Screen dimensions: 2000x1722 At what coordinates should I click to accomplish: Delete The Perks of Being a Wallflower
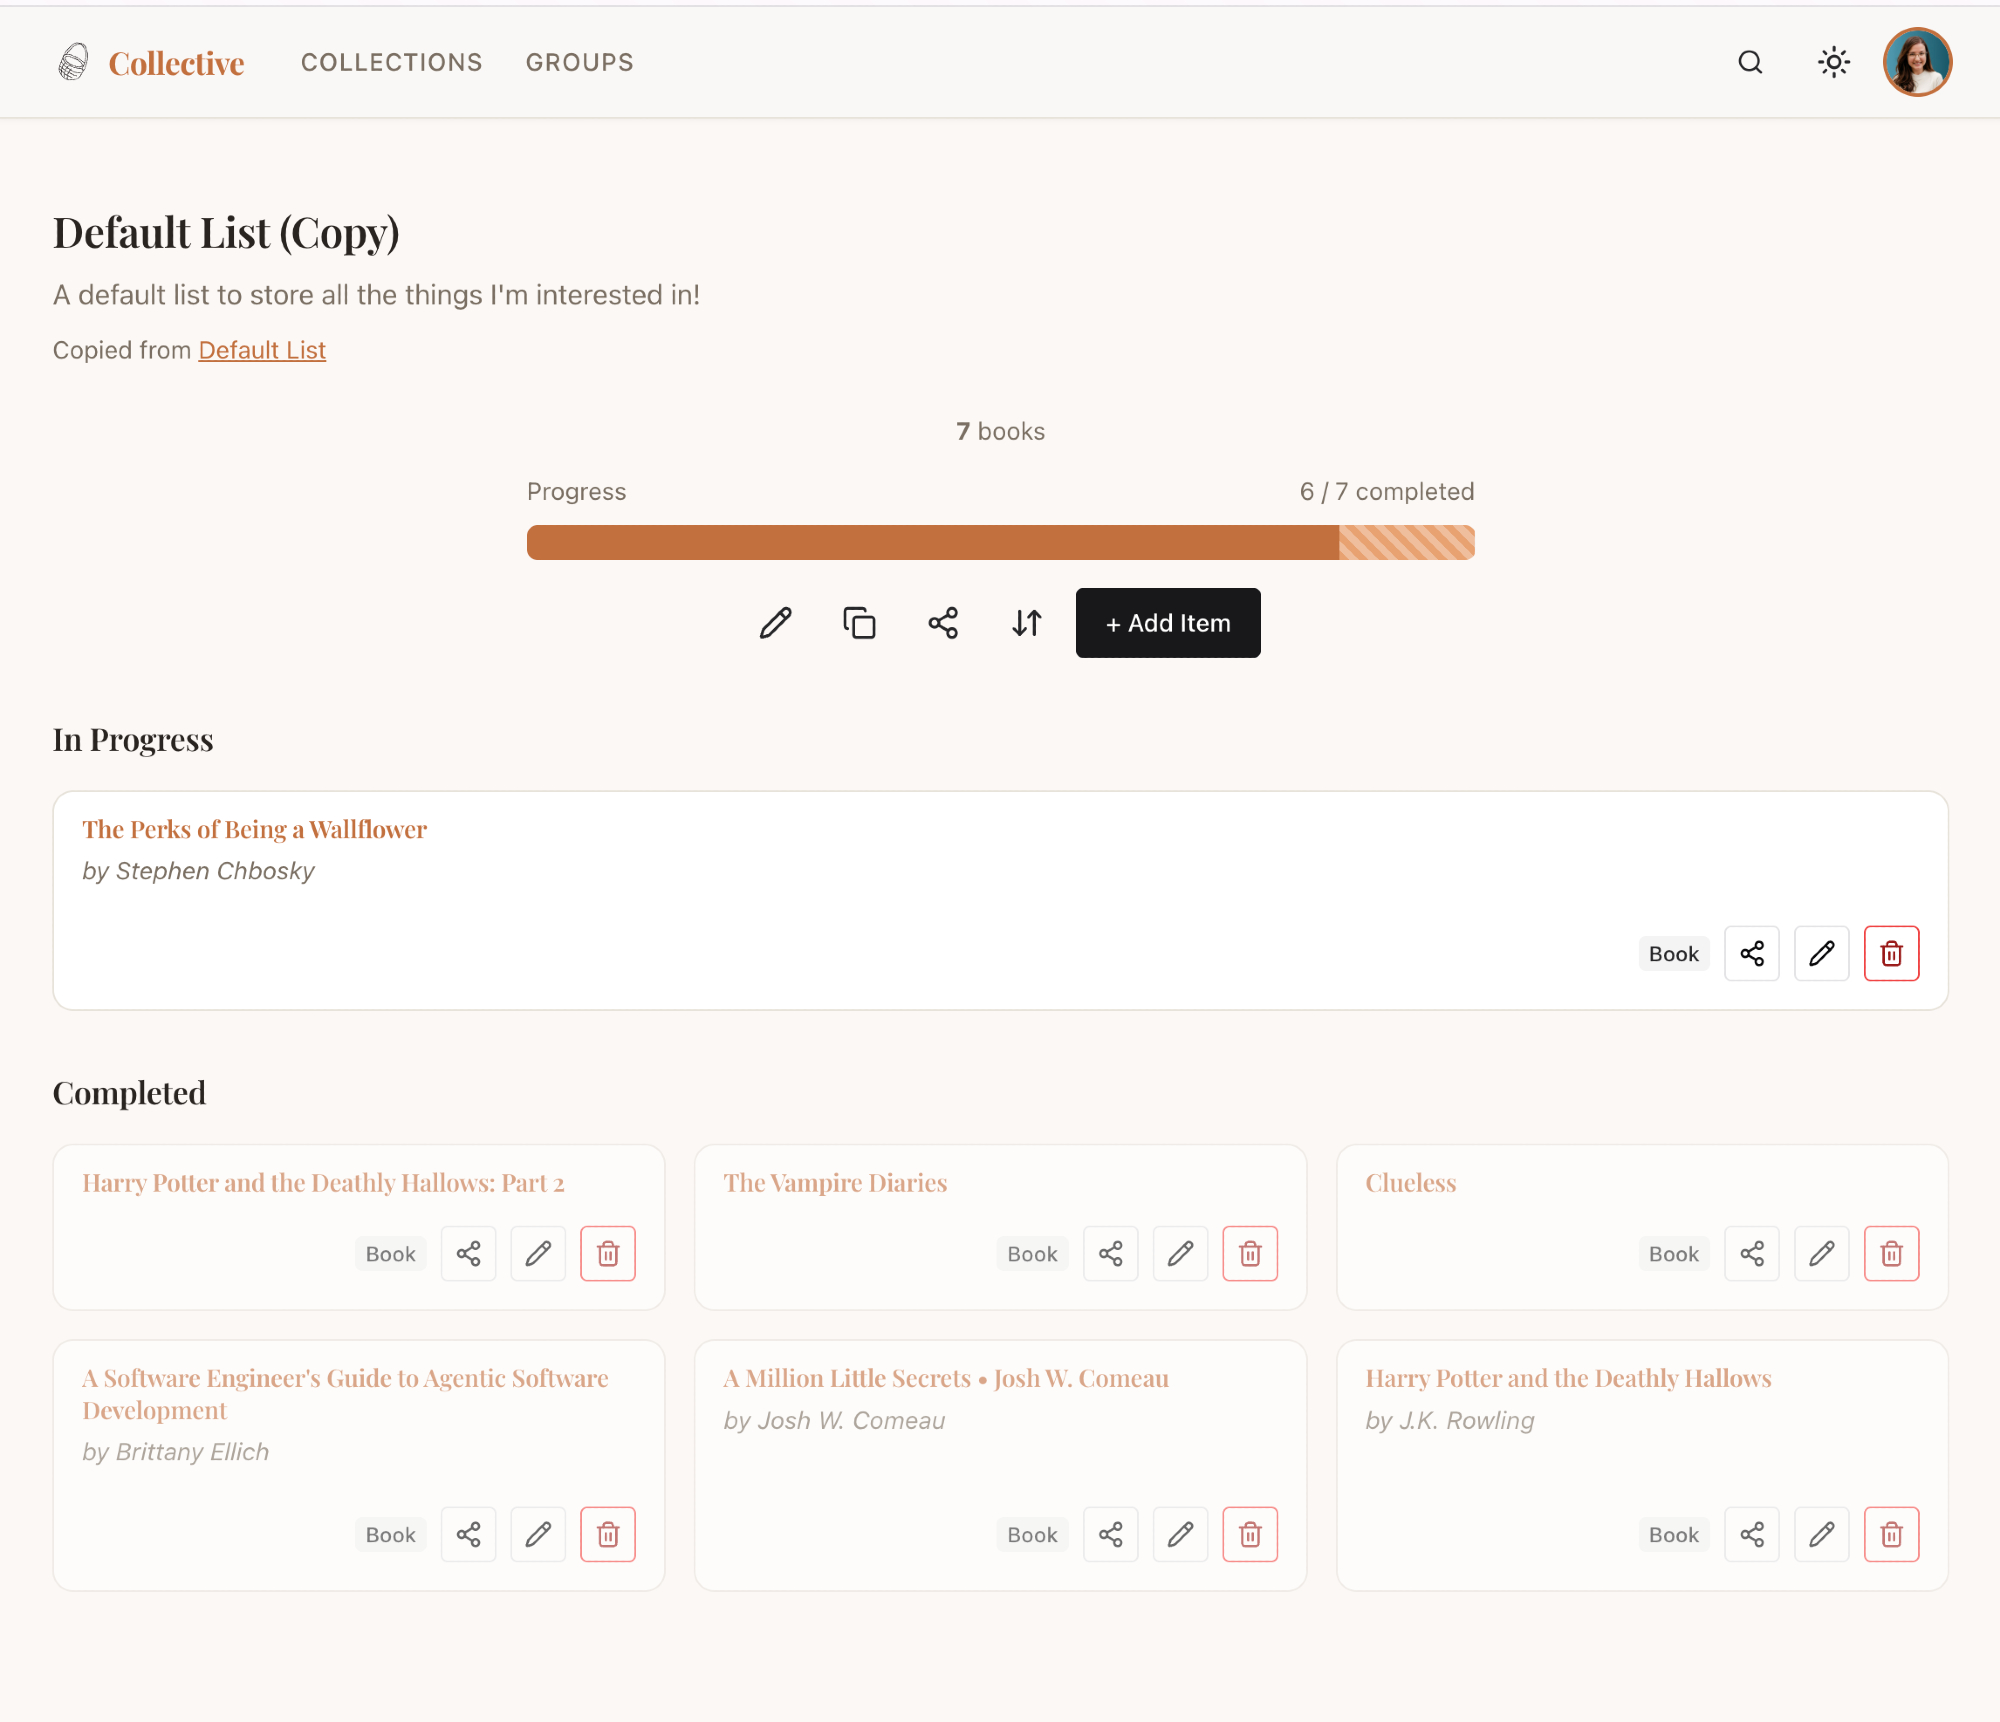pyautogui.click(x=1891, y=953)
